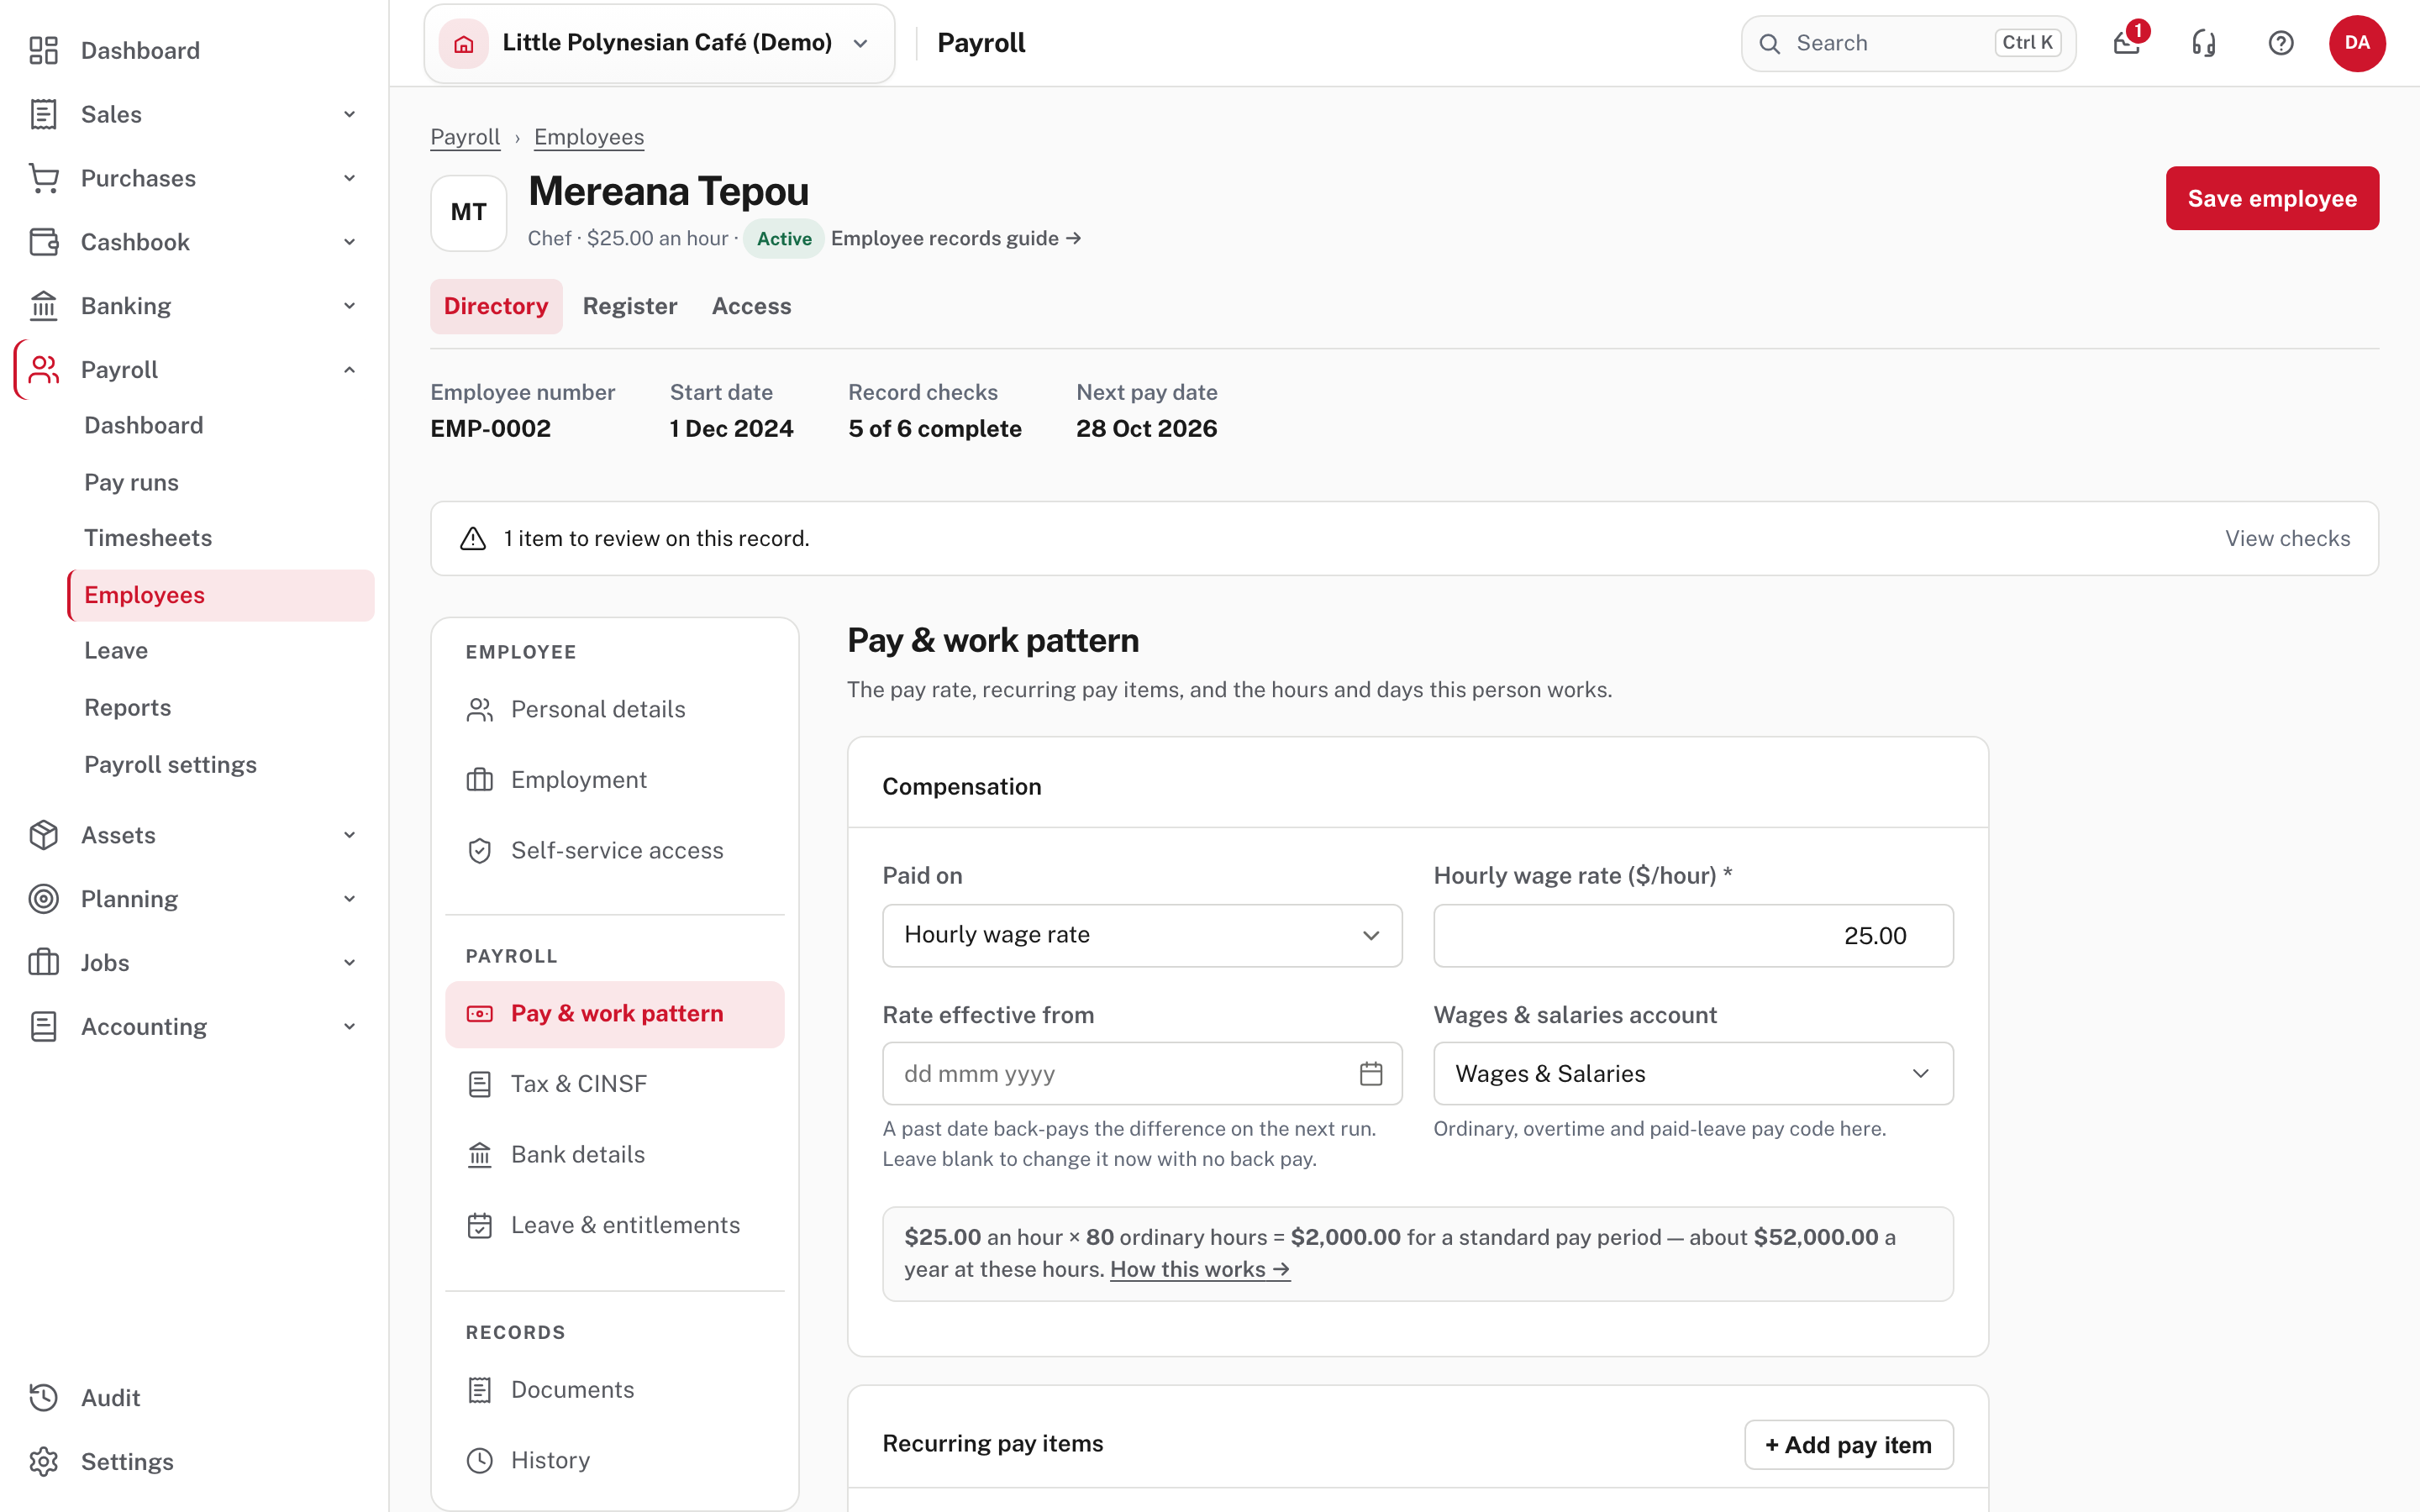
Task: Click the Planning target icon
Action: [43, 899]
